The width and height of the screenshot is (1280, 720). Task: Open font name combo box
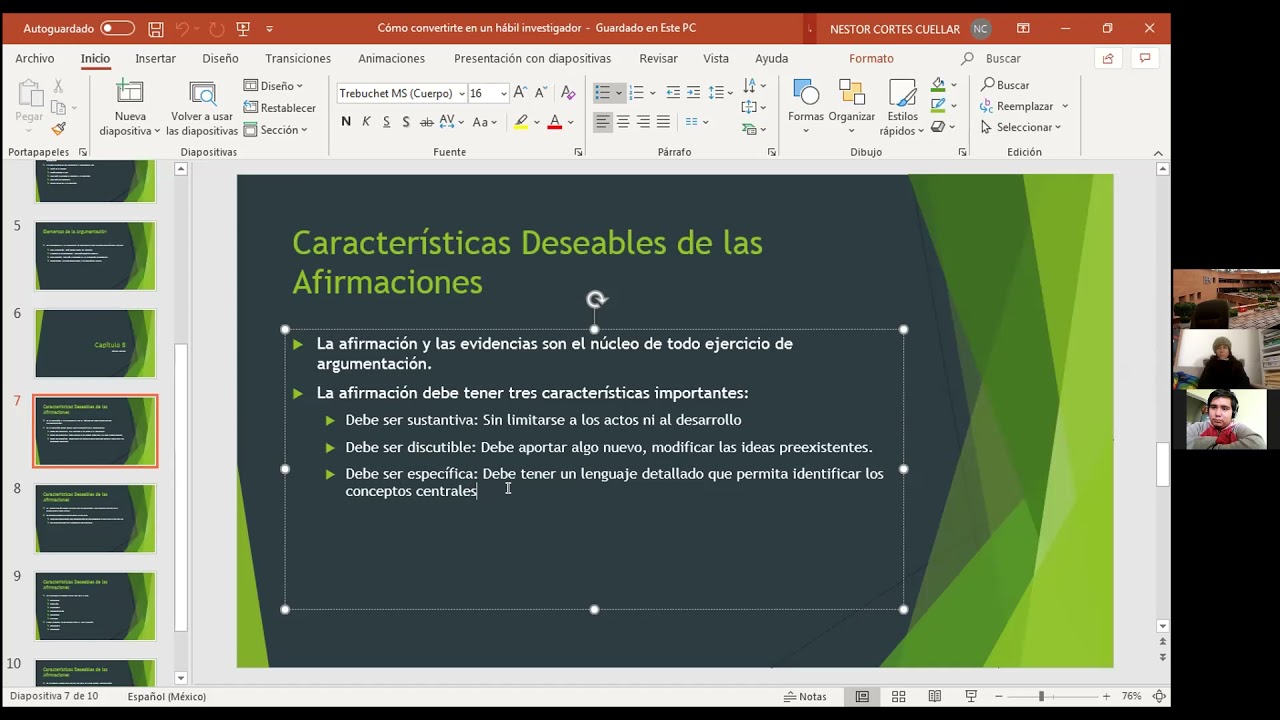pyautogui.click(x=402, y=93)
